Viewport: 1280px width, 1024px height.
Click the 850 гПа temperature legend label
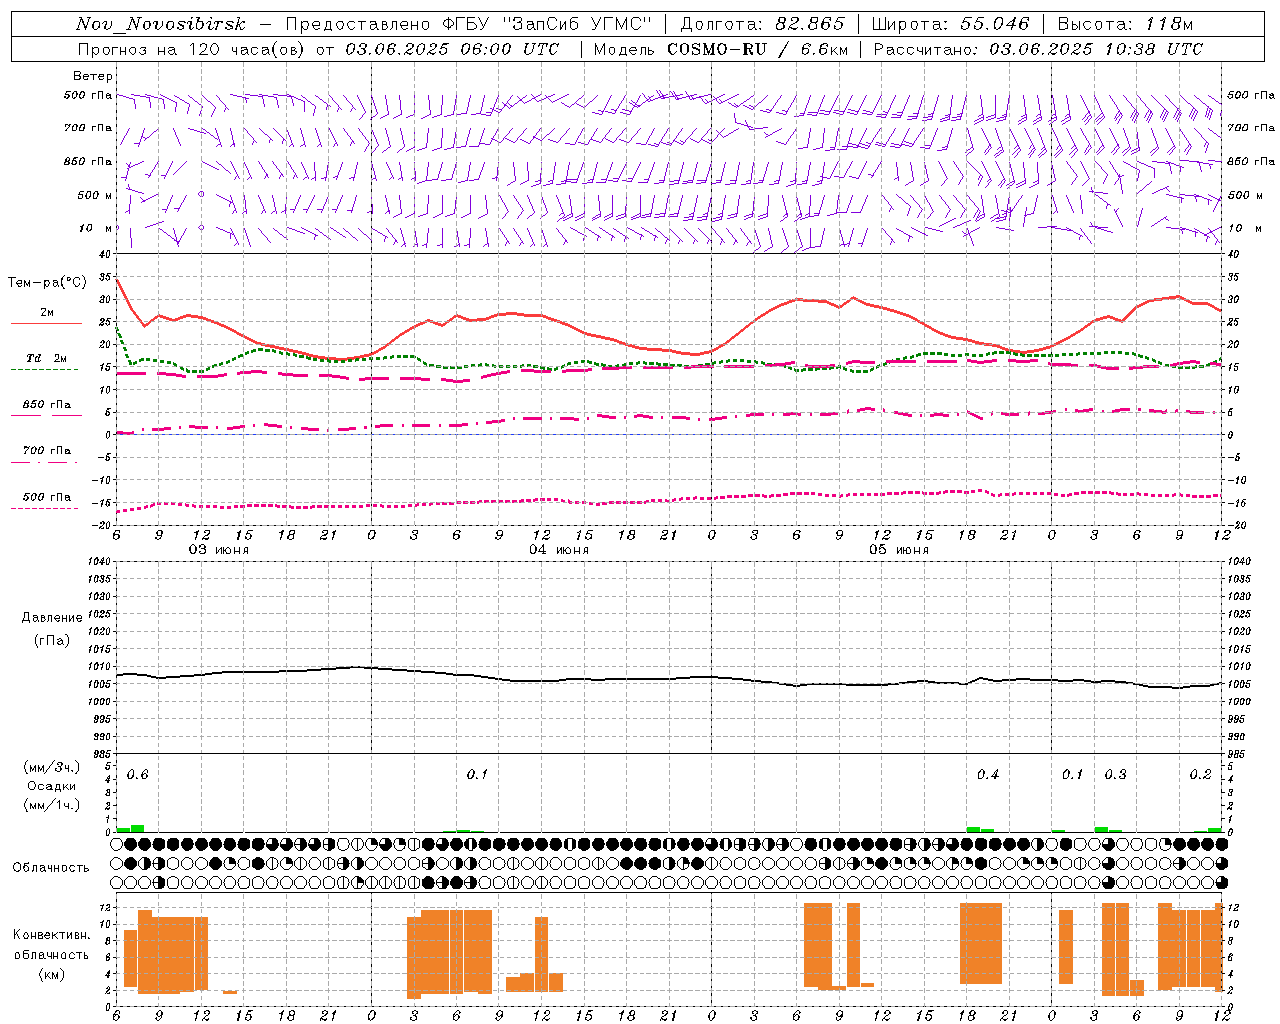[x=47, y=405]
